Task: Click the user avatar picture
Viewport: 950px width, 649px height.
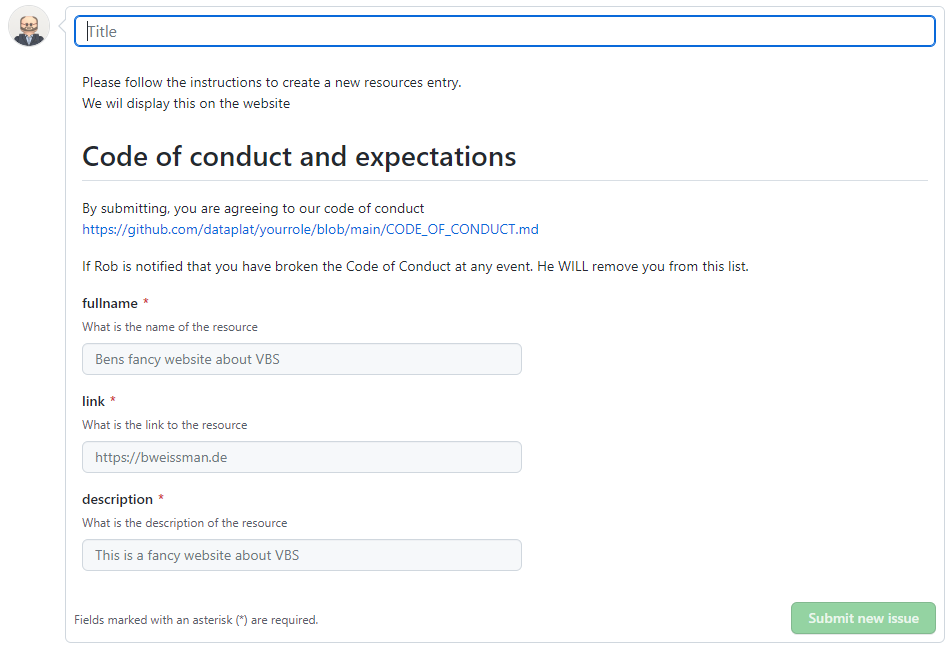Action: (28, 26)
